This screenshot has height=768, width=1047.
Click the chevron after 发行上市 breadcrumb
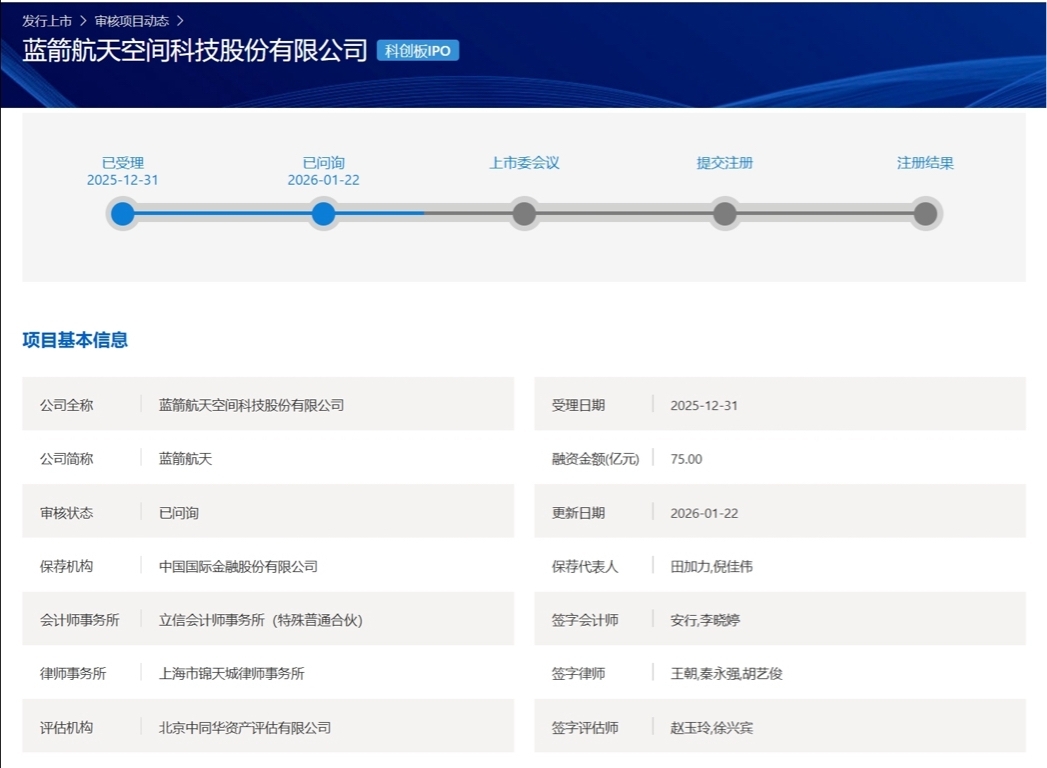click(83, 21)
